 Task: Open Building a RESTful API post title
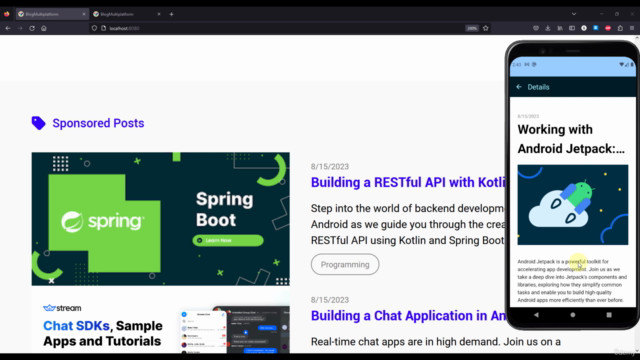click(408, 182)
